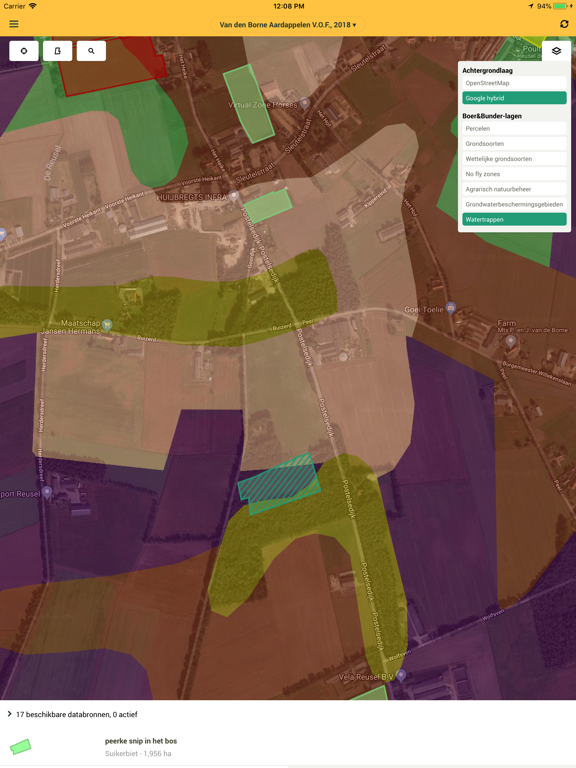Tap the Vela Reusel B.V. map pin

[401, 675]
